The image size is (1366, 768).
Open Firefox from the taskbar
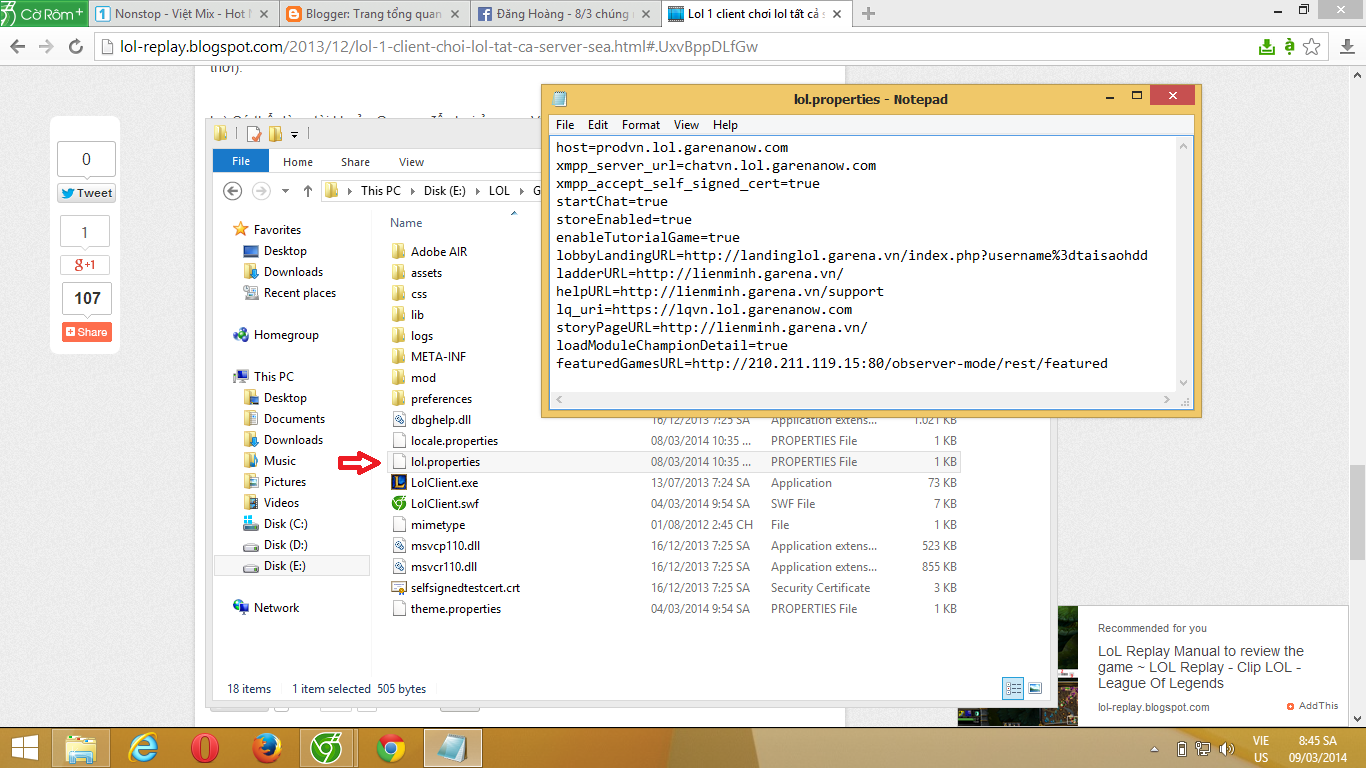point(265,748)
